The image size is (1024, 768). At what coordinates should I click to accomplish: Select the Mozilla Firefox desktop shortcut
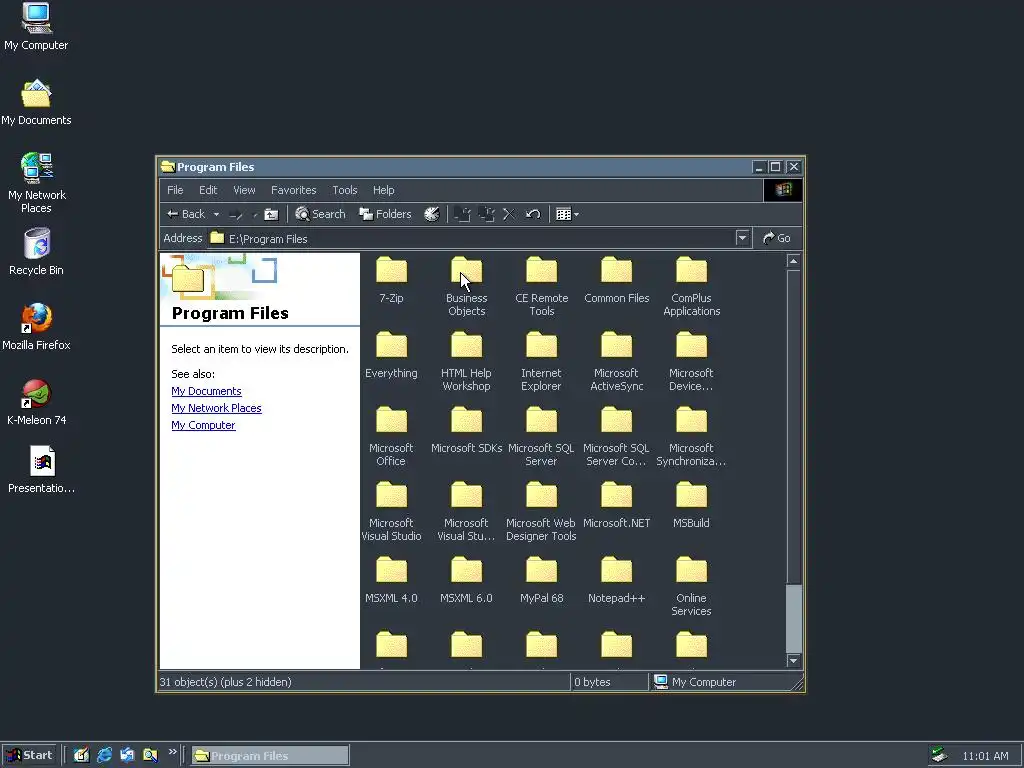(x=37, y=327)
